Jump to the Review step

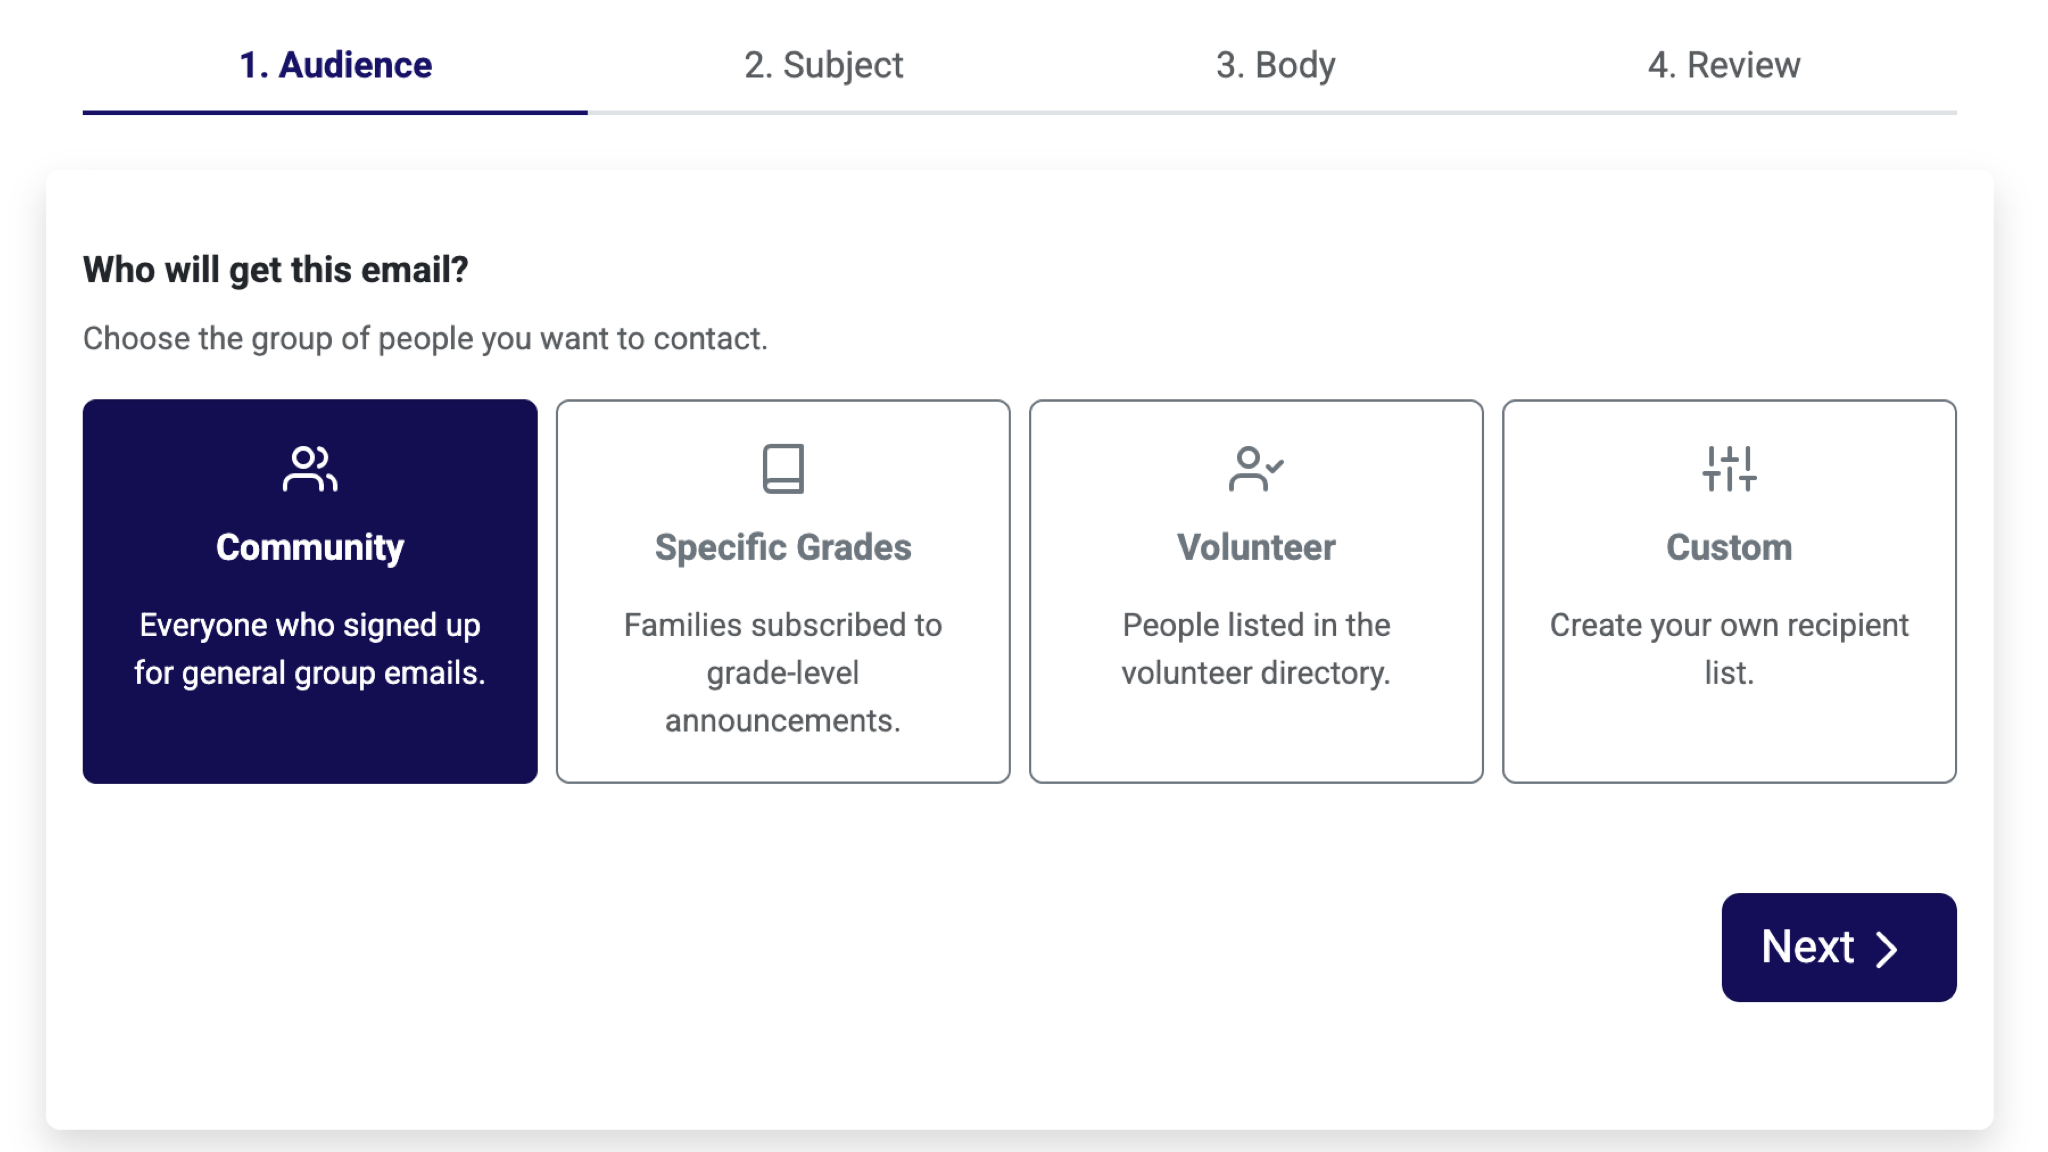click(1724, 64)
